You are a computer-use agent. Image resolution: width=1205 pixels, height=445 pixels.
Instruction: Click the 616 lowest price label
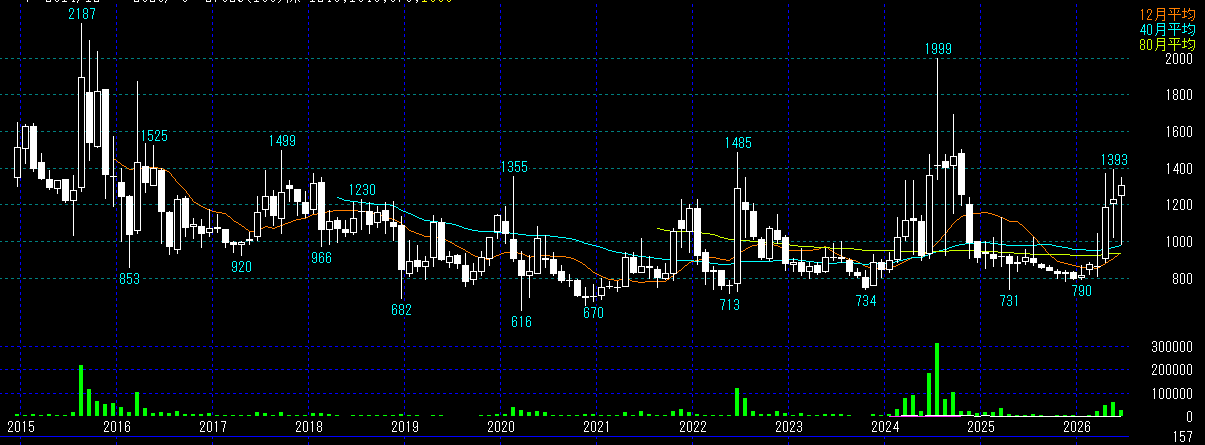[521, 322]
